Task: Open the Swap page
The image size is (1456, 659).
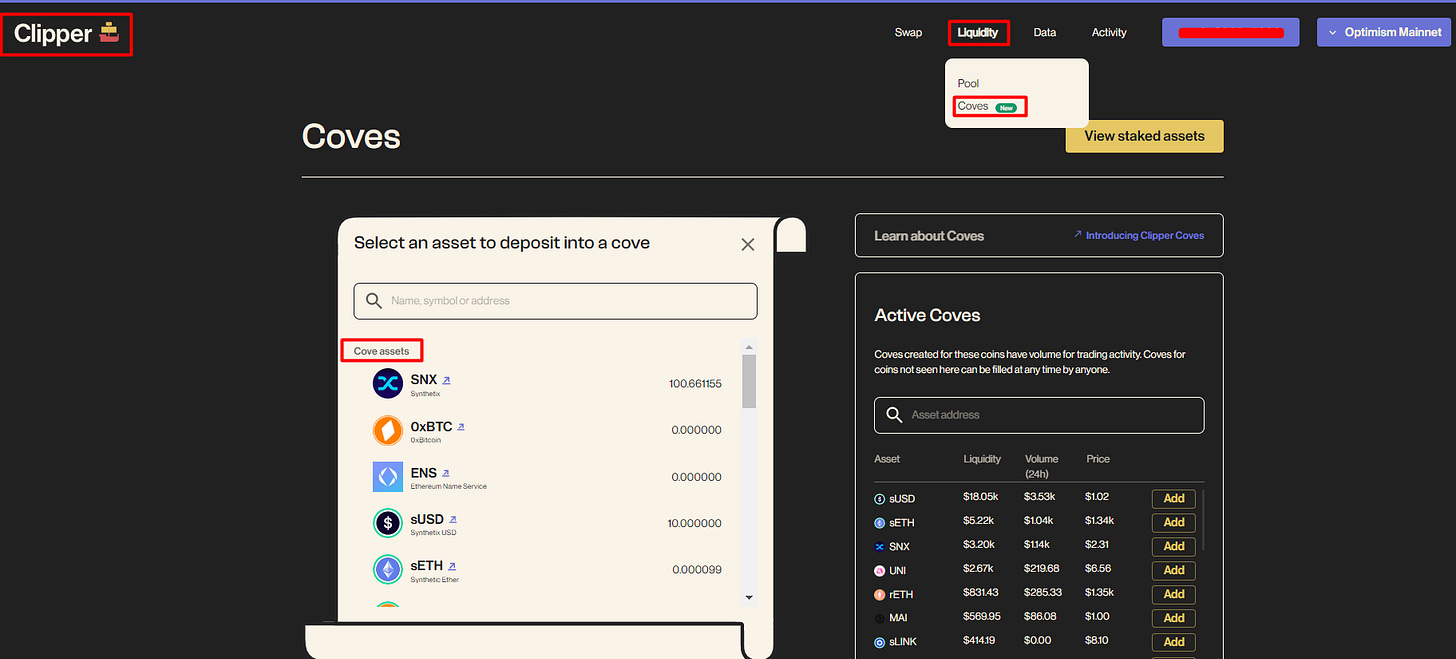Action: click(908, 33)
